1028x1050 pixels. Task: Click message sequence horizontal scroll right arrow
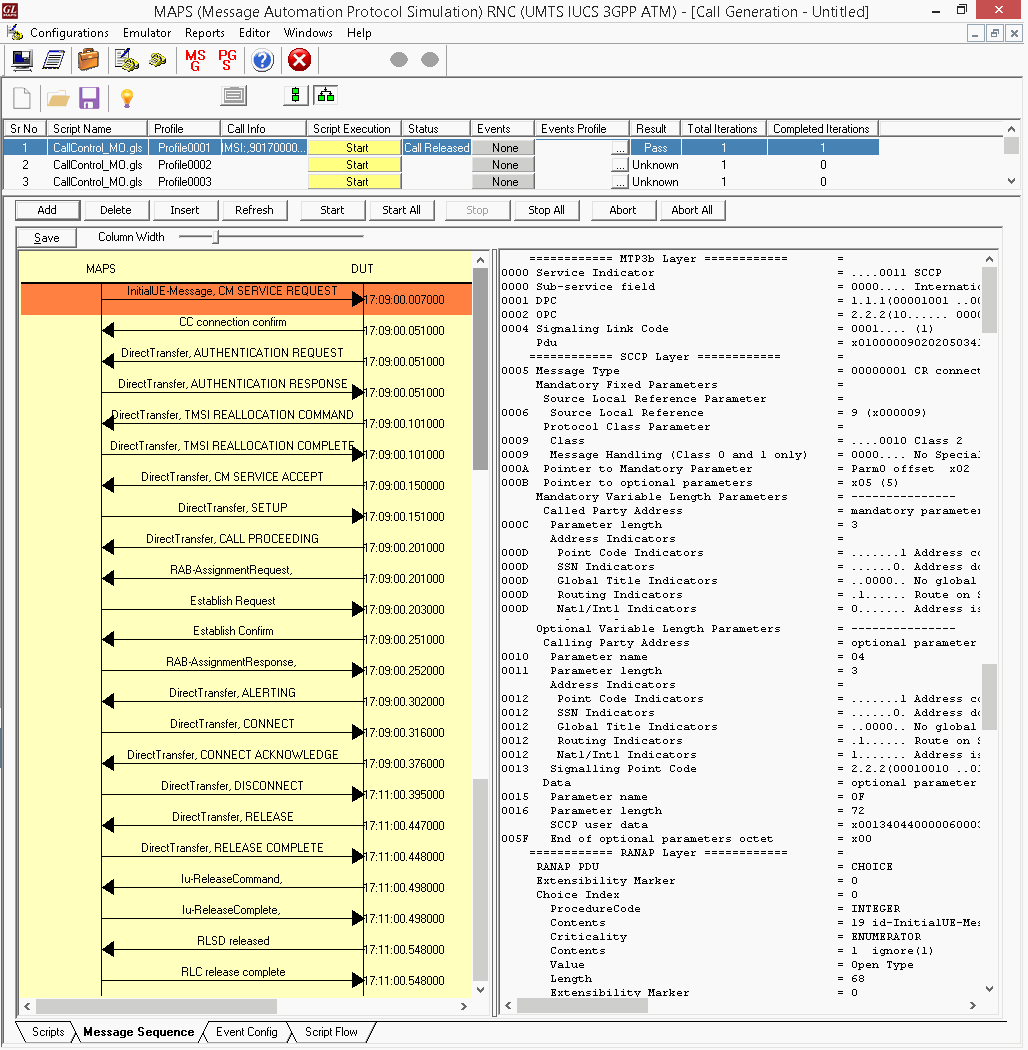pyautogui.click(x=463, y=1006)
